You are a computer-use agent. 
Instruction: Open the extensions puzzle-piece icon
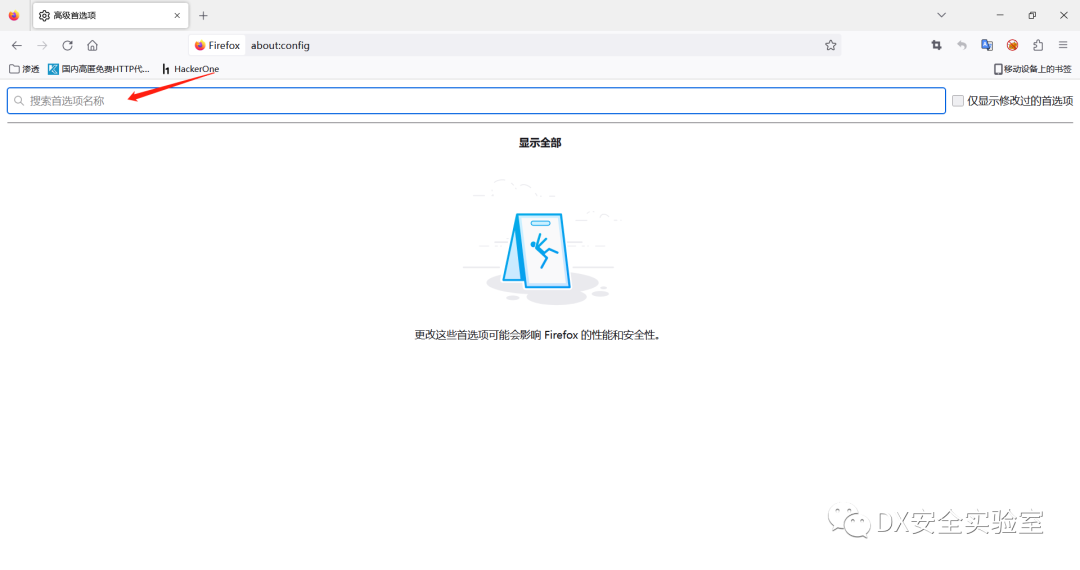tap(1038, 45)
